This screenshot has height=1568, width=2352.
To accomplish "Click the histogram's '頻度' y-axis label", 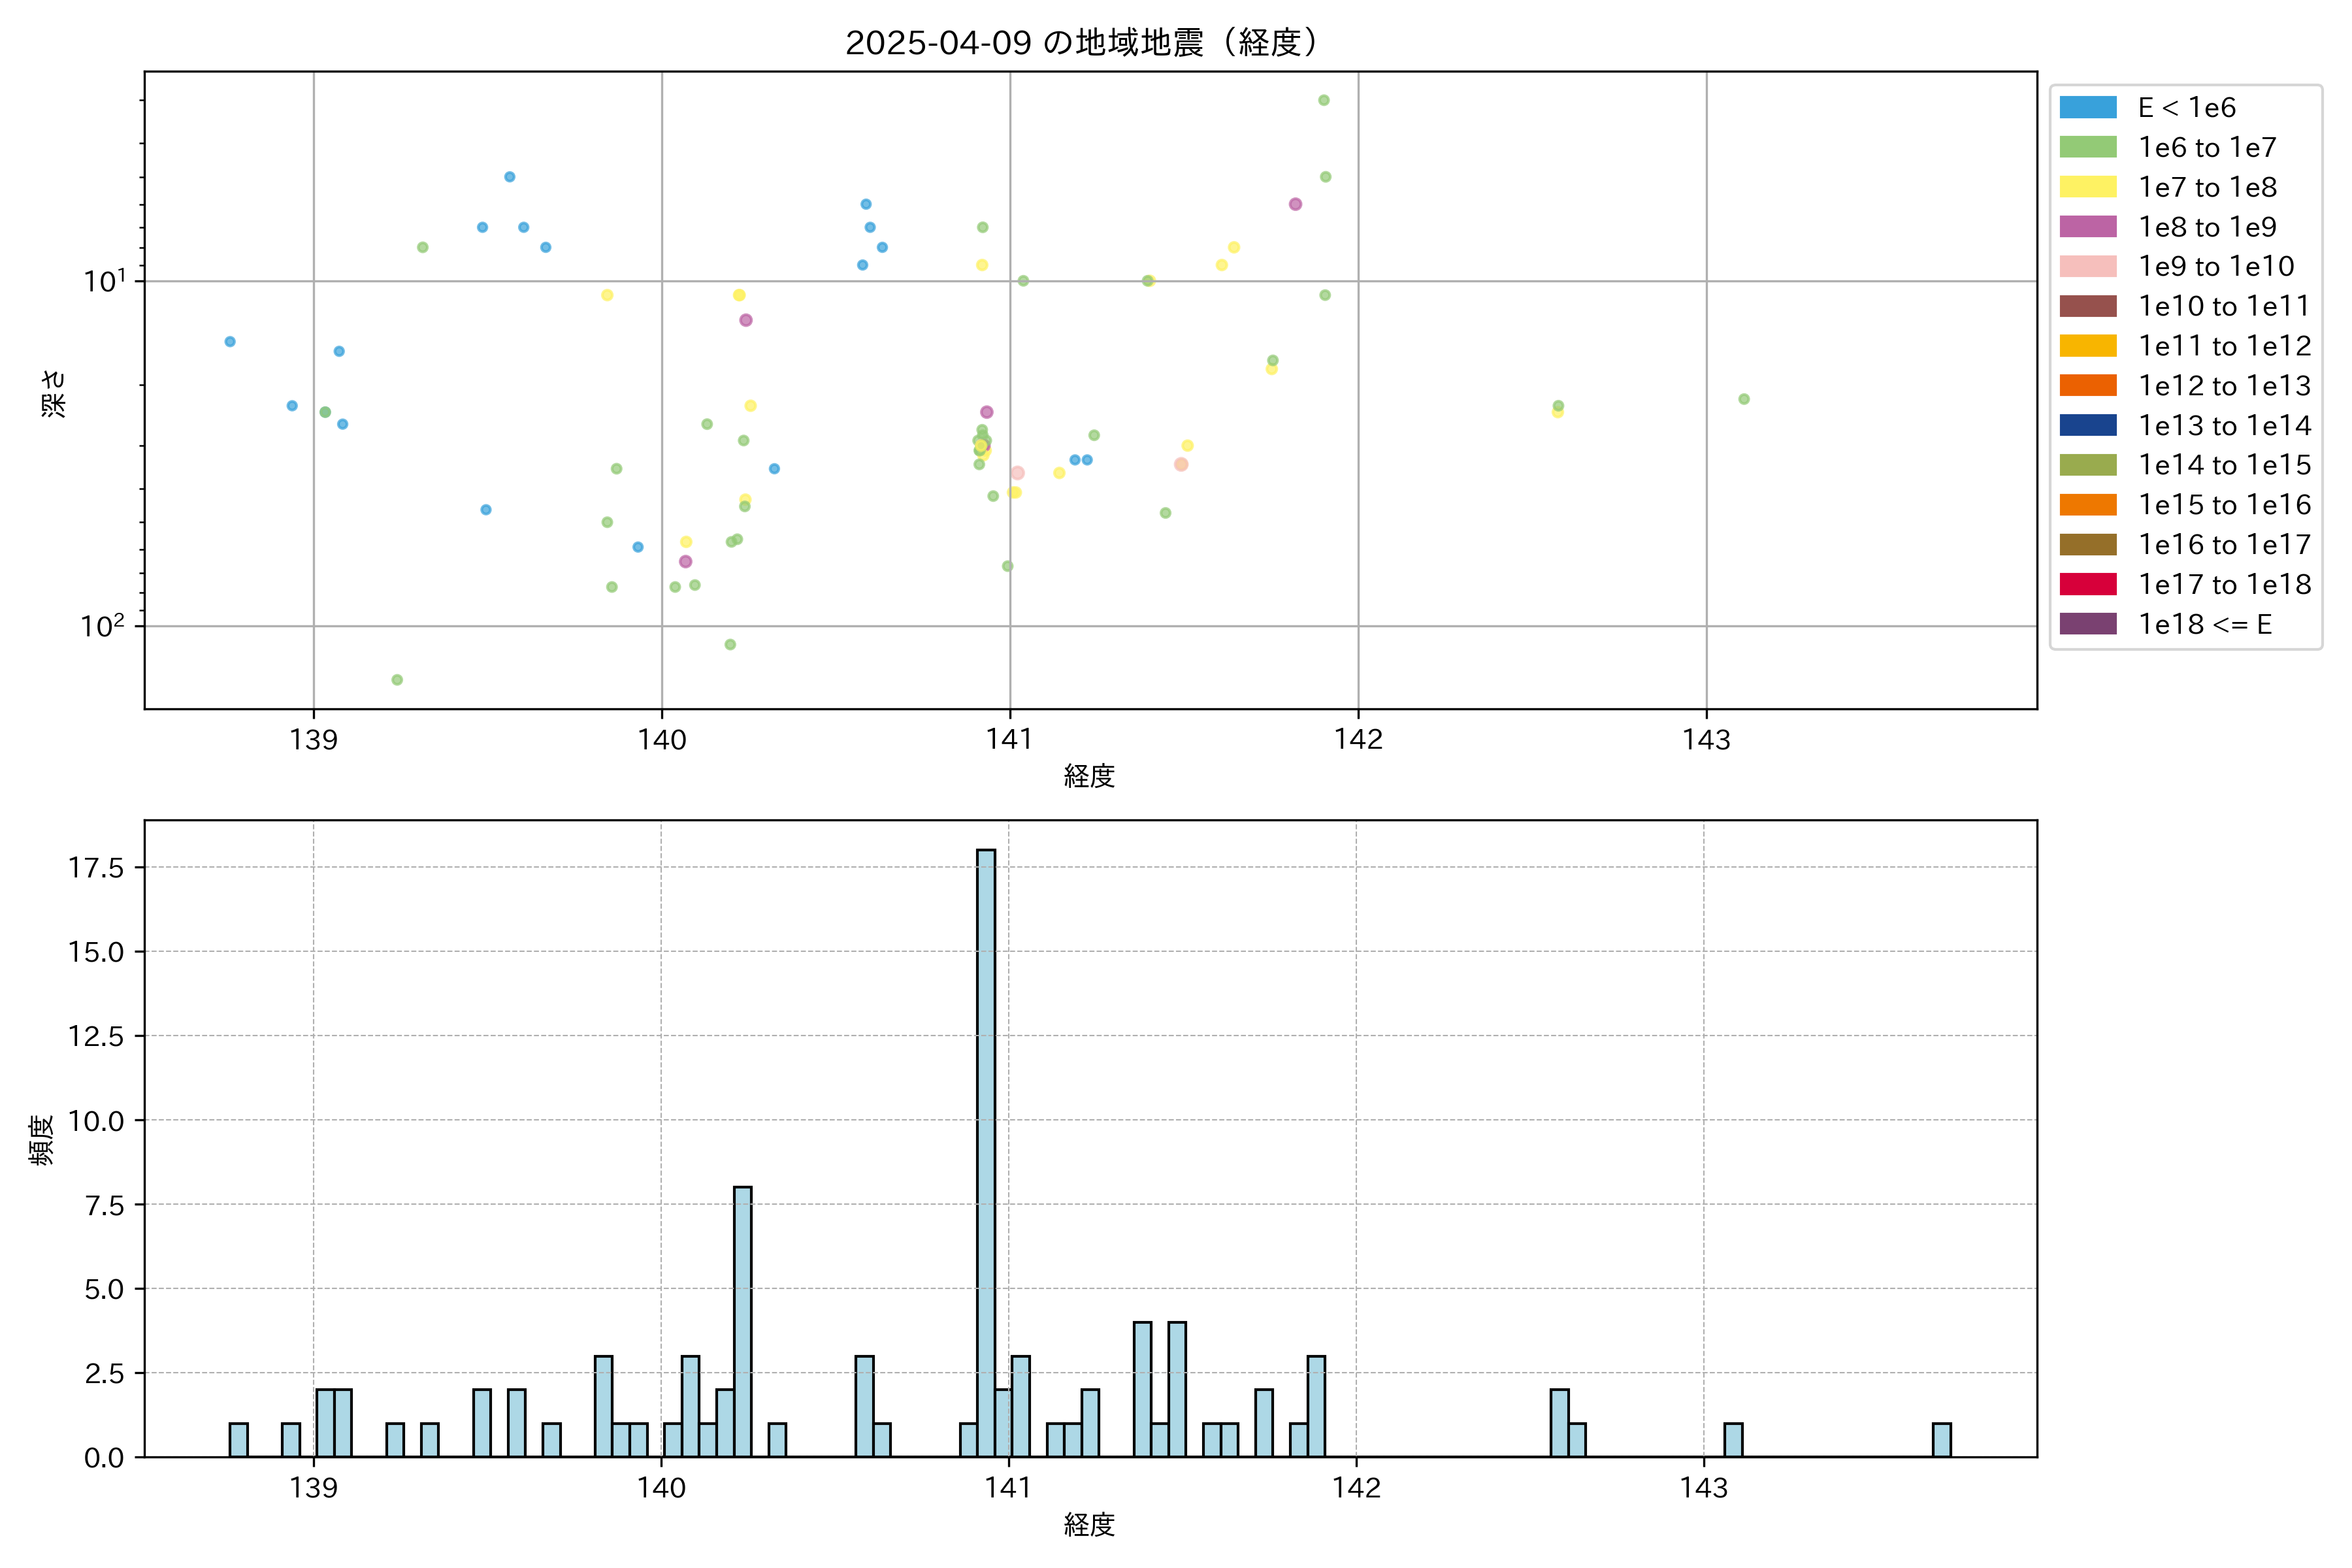I will (41, 1140).
